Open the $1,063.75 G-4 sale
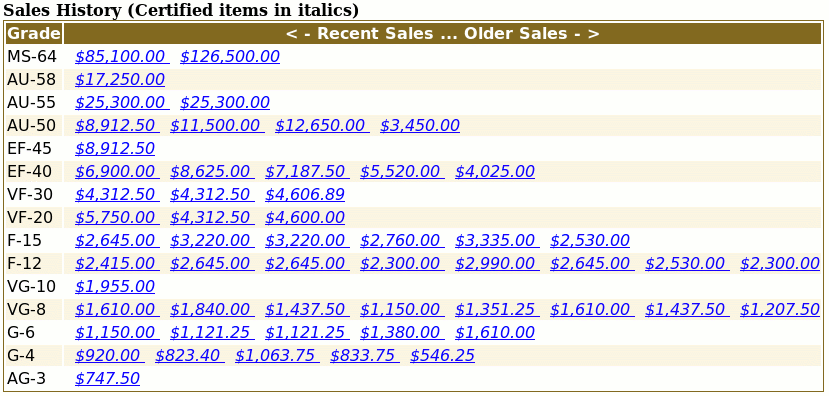Viewport: 829px width, 396px height. pos(277,355)
